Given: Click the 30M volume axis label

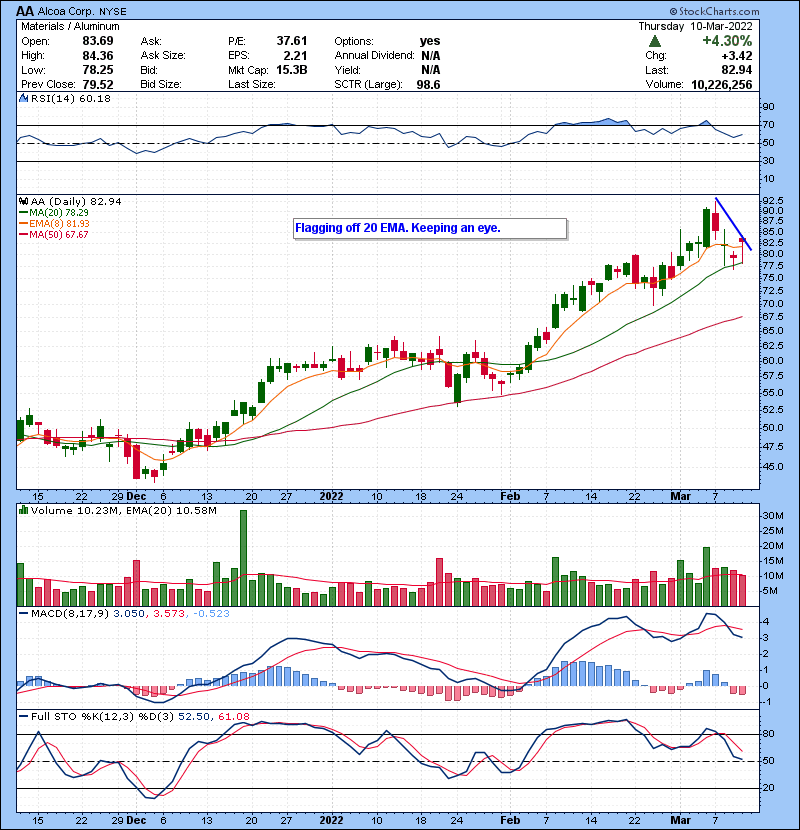Looking at the screenshot, I should [772, 516].
